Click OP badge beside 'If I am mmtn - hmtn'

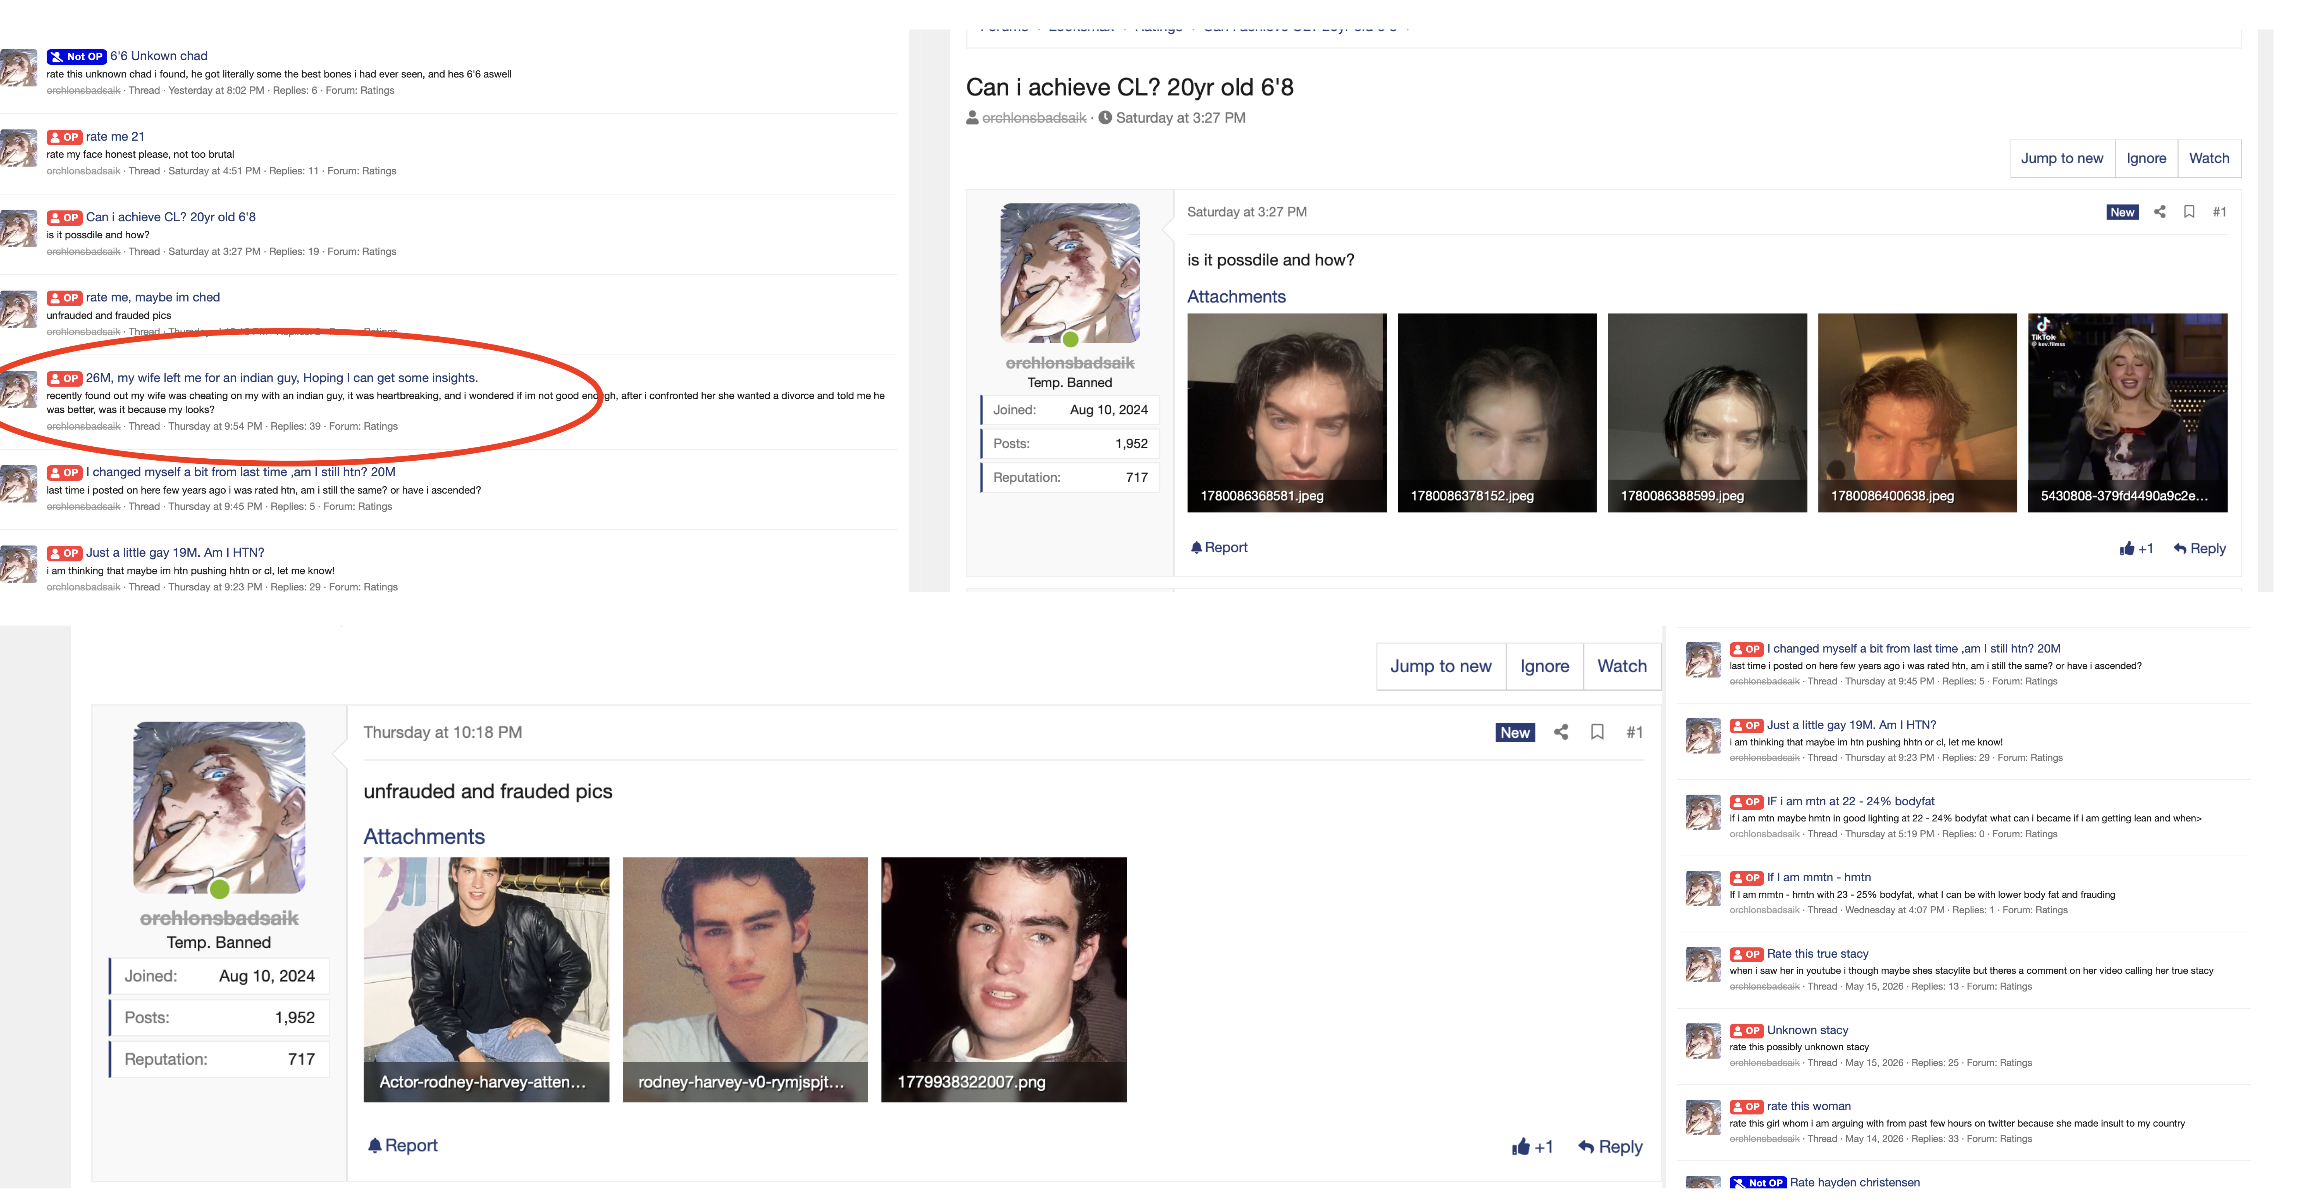[1747, 878]
